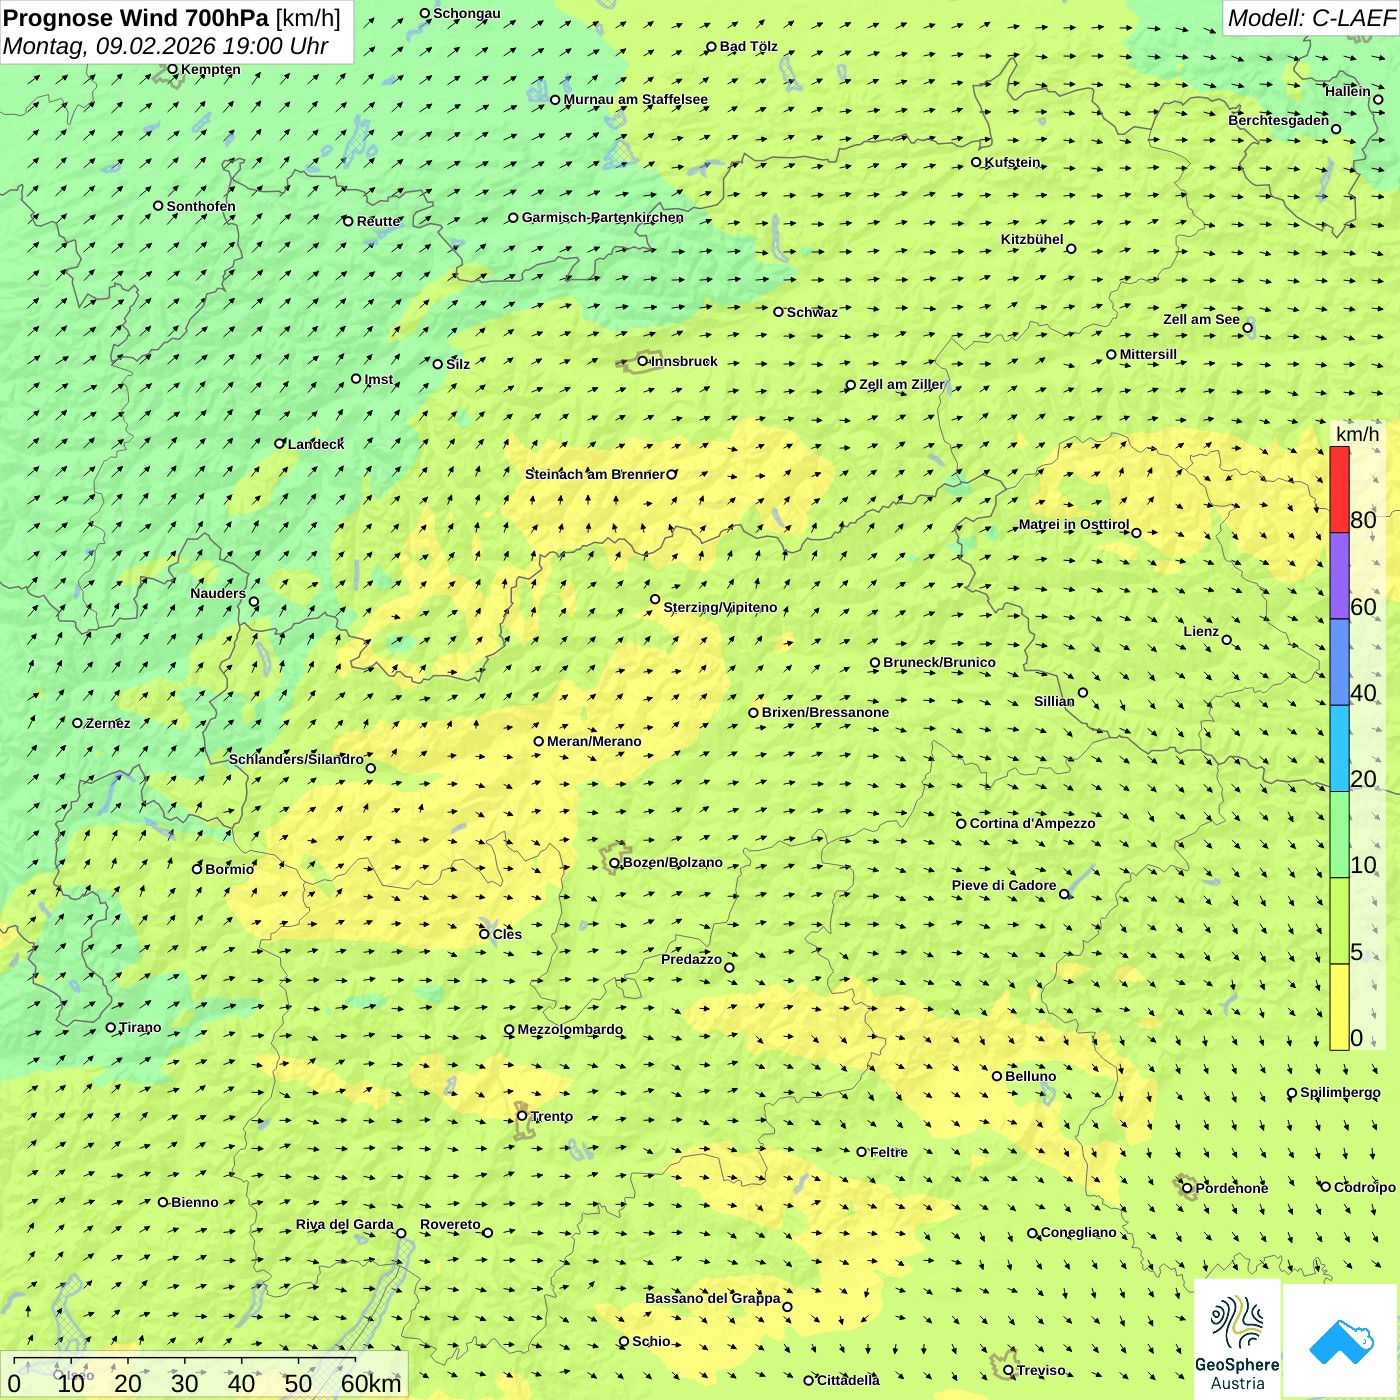Click the Bozen/Bolzano city marker
The width and height of the screenshot is (1400, 1400).
[614, 863]
